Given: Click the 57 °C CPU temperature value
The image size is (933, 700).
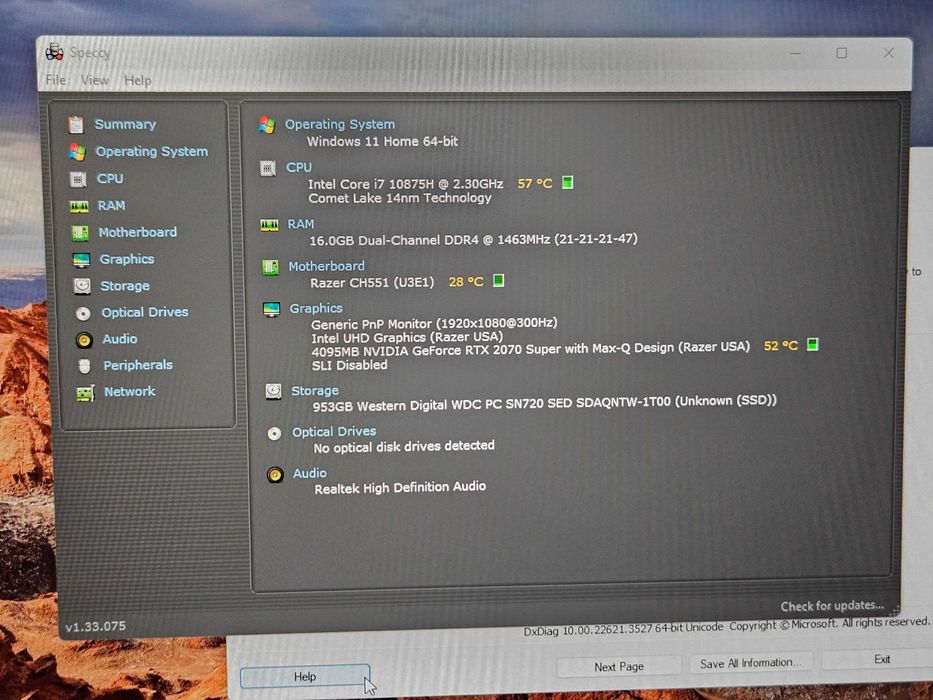Looking at the screenshot, I should click(535, 183).
